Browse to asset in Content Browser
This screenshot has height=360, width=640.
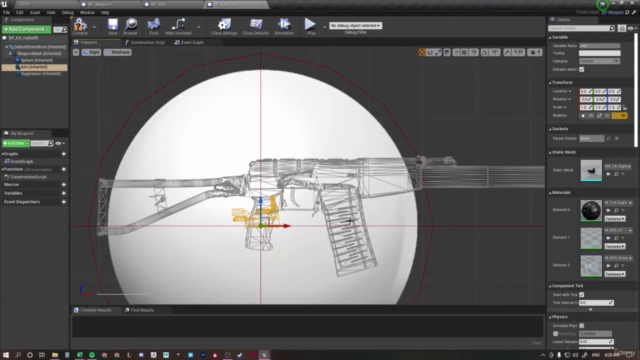(x=131, y=27)
